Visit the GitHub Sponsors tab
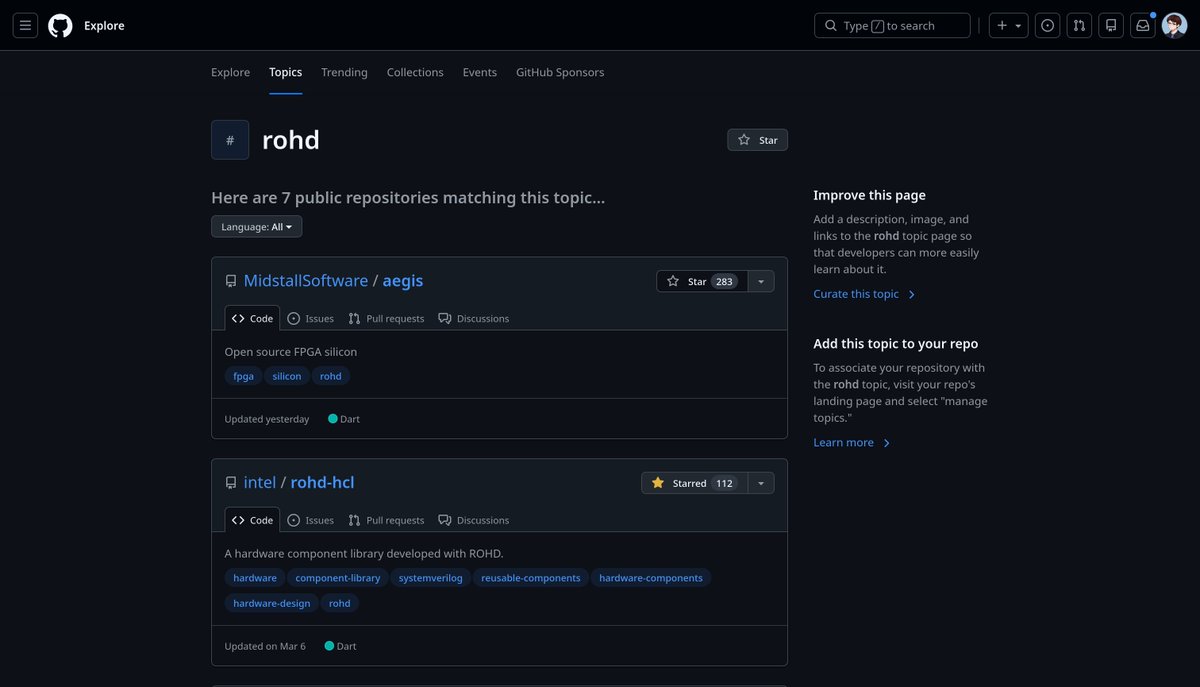The height and width of the screenshot is (687, 1200). [560, 72]
